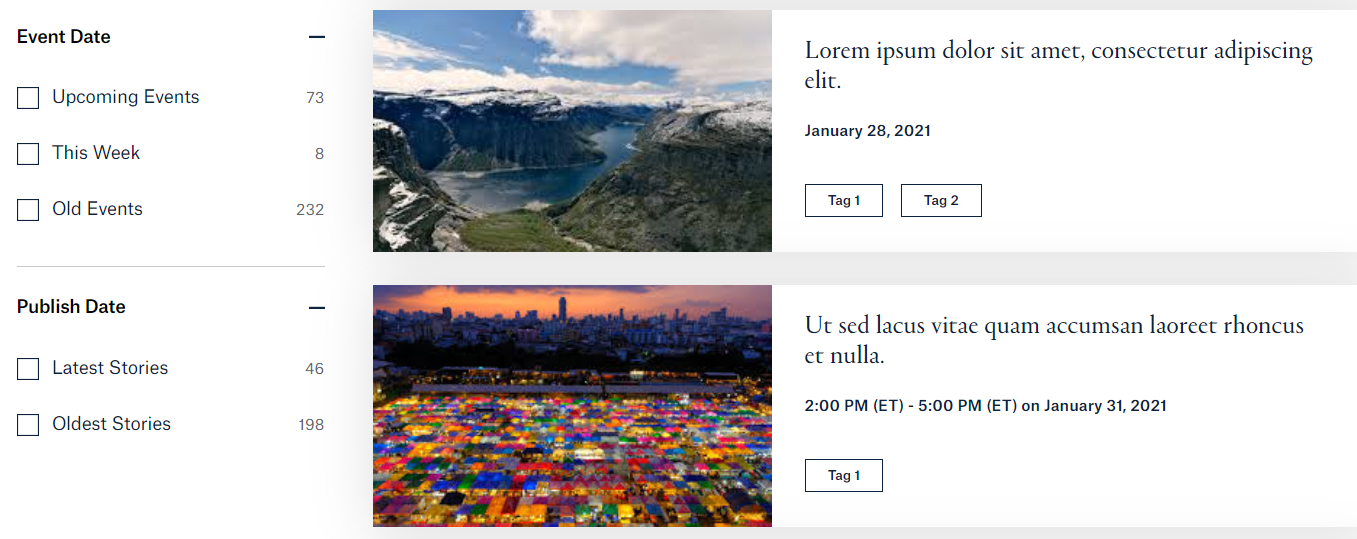Collapse the Publish Date filter section

(x=317, y=308)
